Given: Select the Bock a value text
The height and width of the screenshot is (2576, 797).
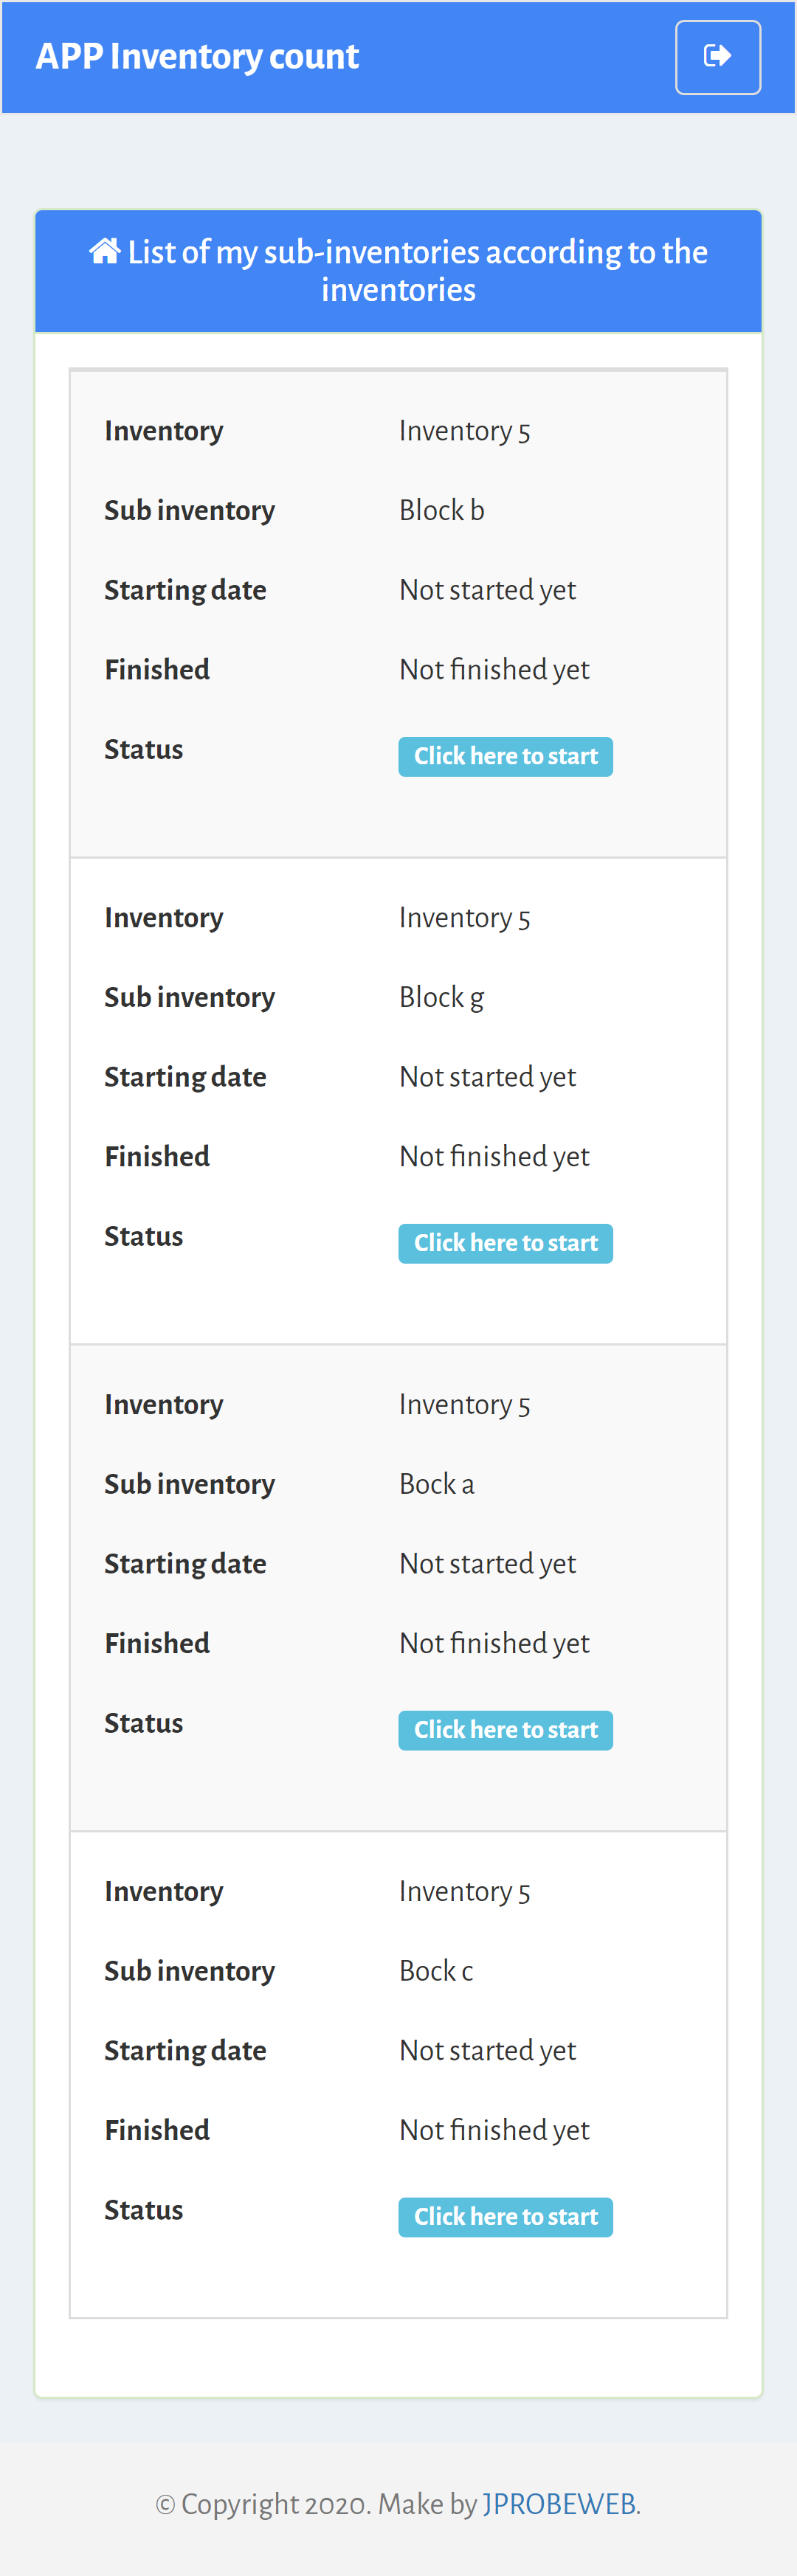Looking at the screenshot, I should pyautogui.click(x=437, y=1484).
